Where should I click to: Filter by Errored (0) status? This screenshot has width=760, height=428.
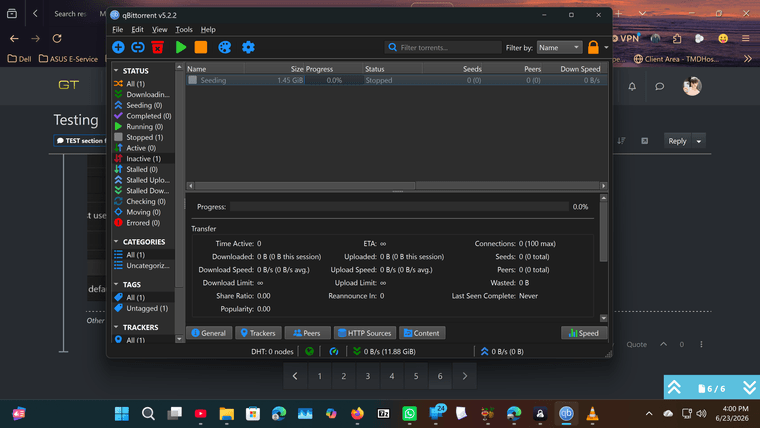click(x=144, y=223)
